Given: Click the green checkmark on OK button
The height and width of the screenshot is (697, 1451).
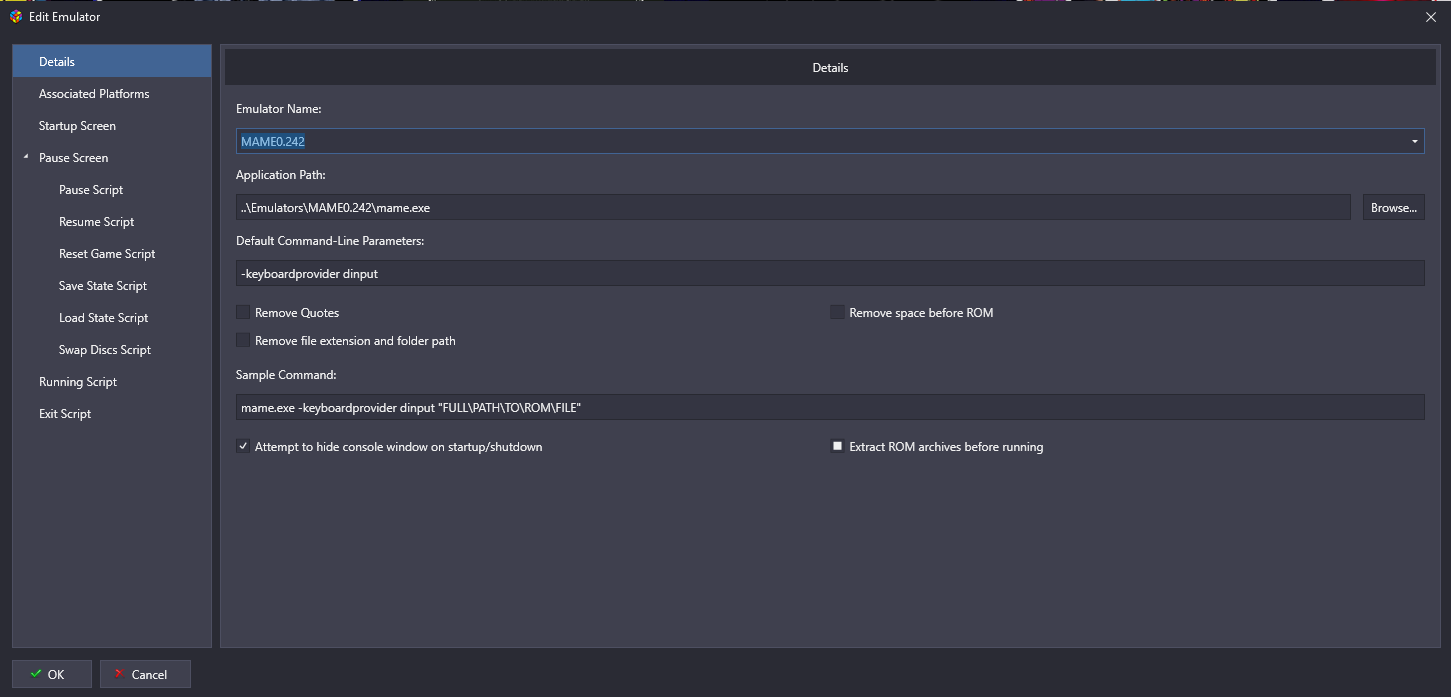Looking at the screenshot, I should coord(36,674).
